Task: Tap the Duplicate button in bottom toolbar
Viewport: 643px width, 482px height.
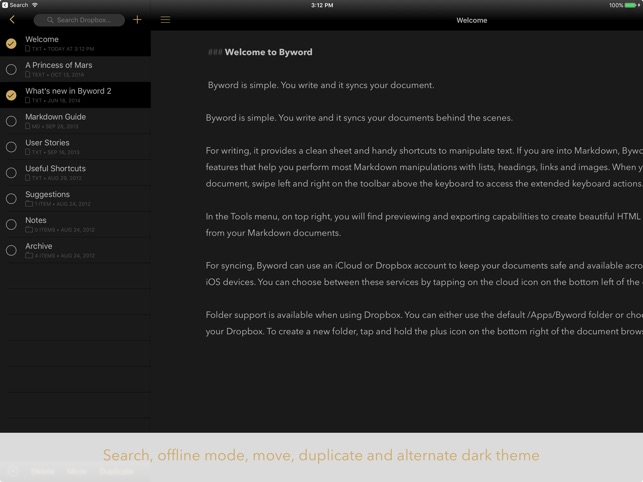Action: tap(116, 470)
